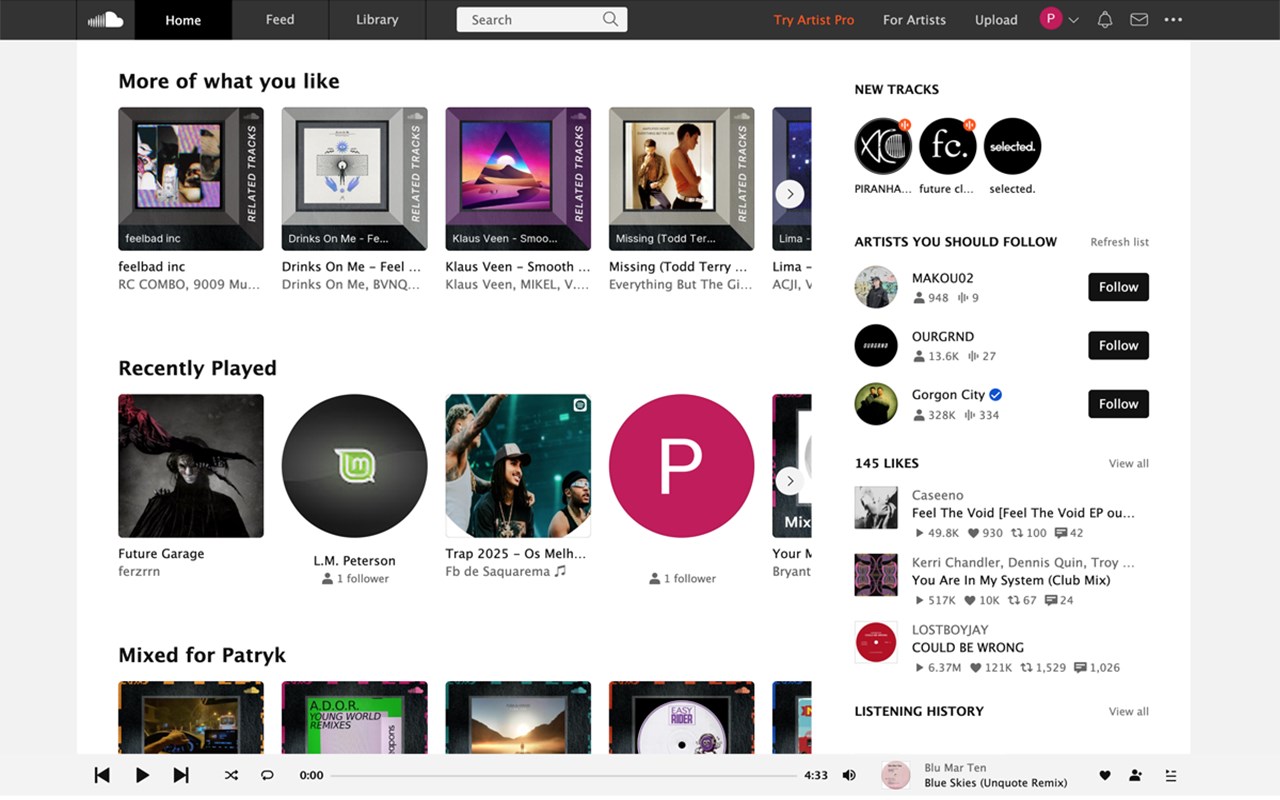Toggle shuffle playback
Viewport: 1280px width, 800px height.
[231, 775]
